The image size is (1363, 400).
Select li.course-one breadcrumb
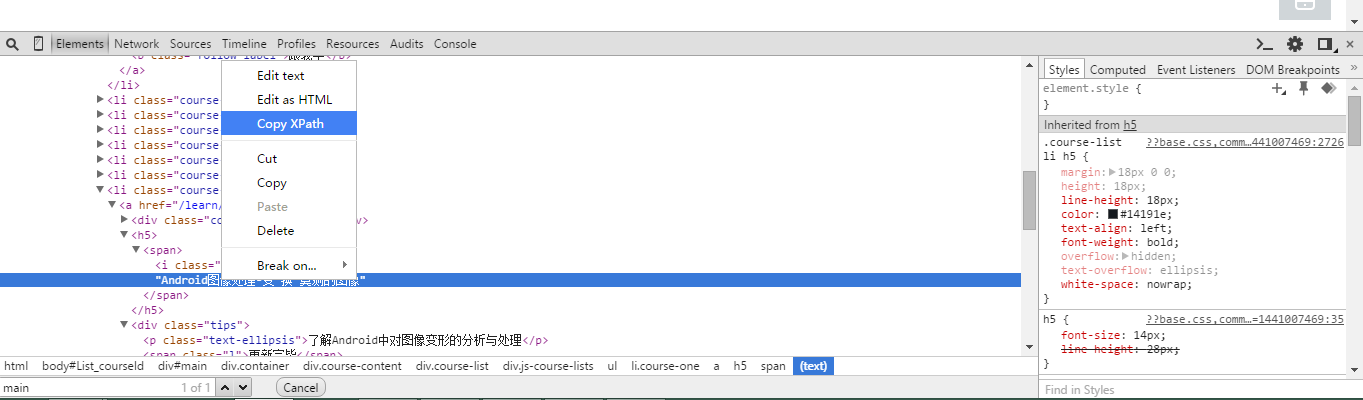click(665, 366)
